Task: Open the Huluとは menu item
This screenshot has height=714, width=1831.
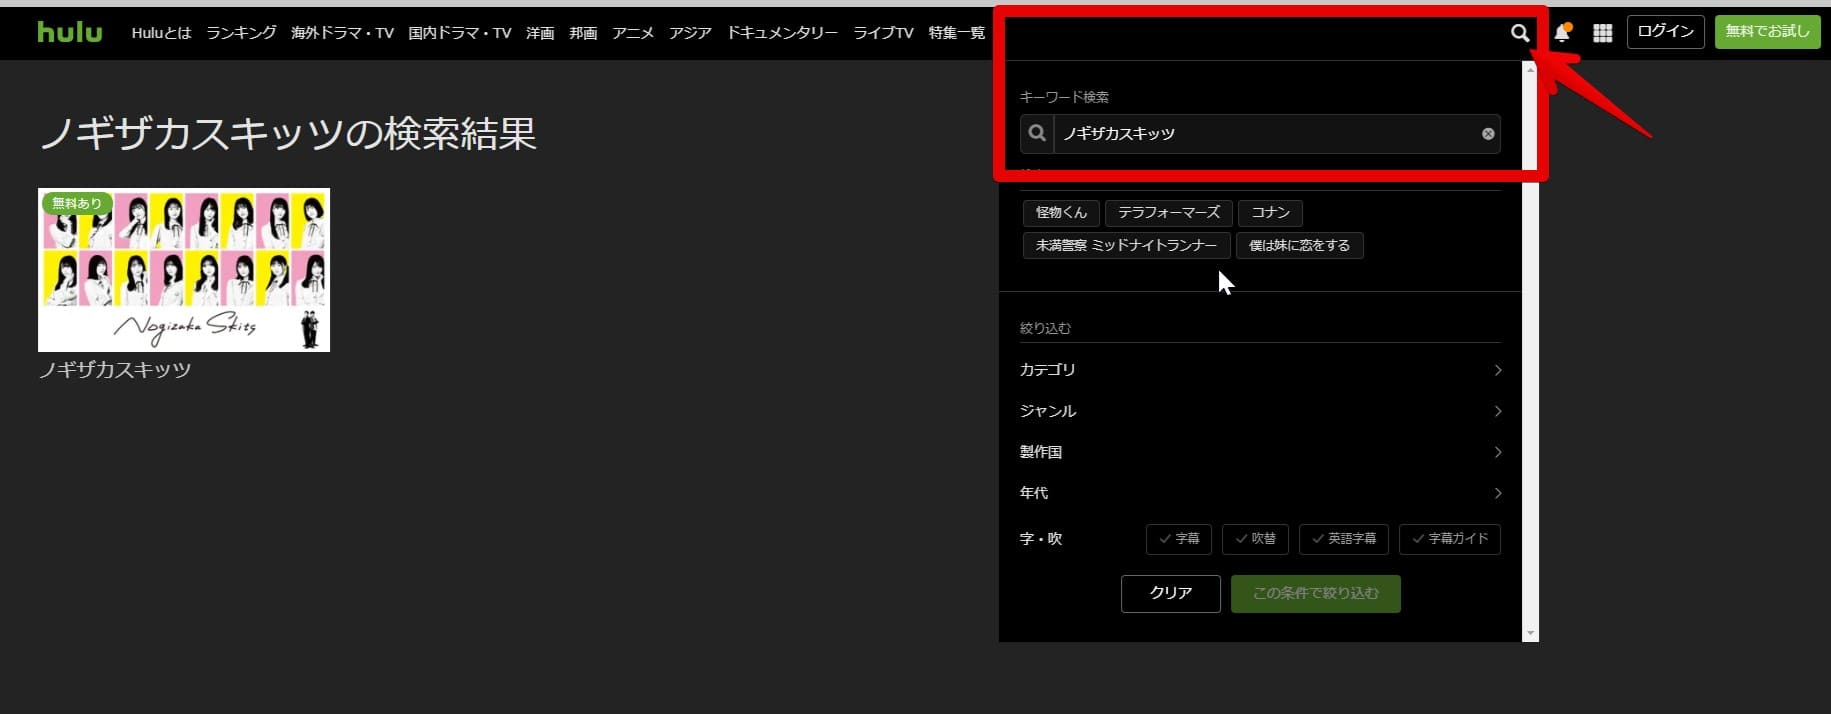Action: pyautogui.click(x=161, y=33)
